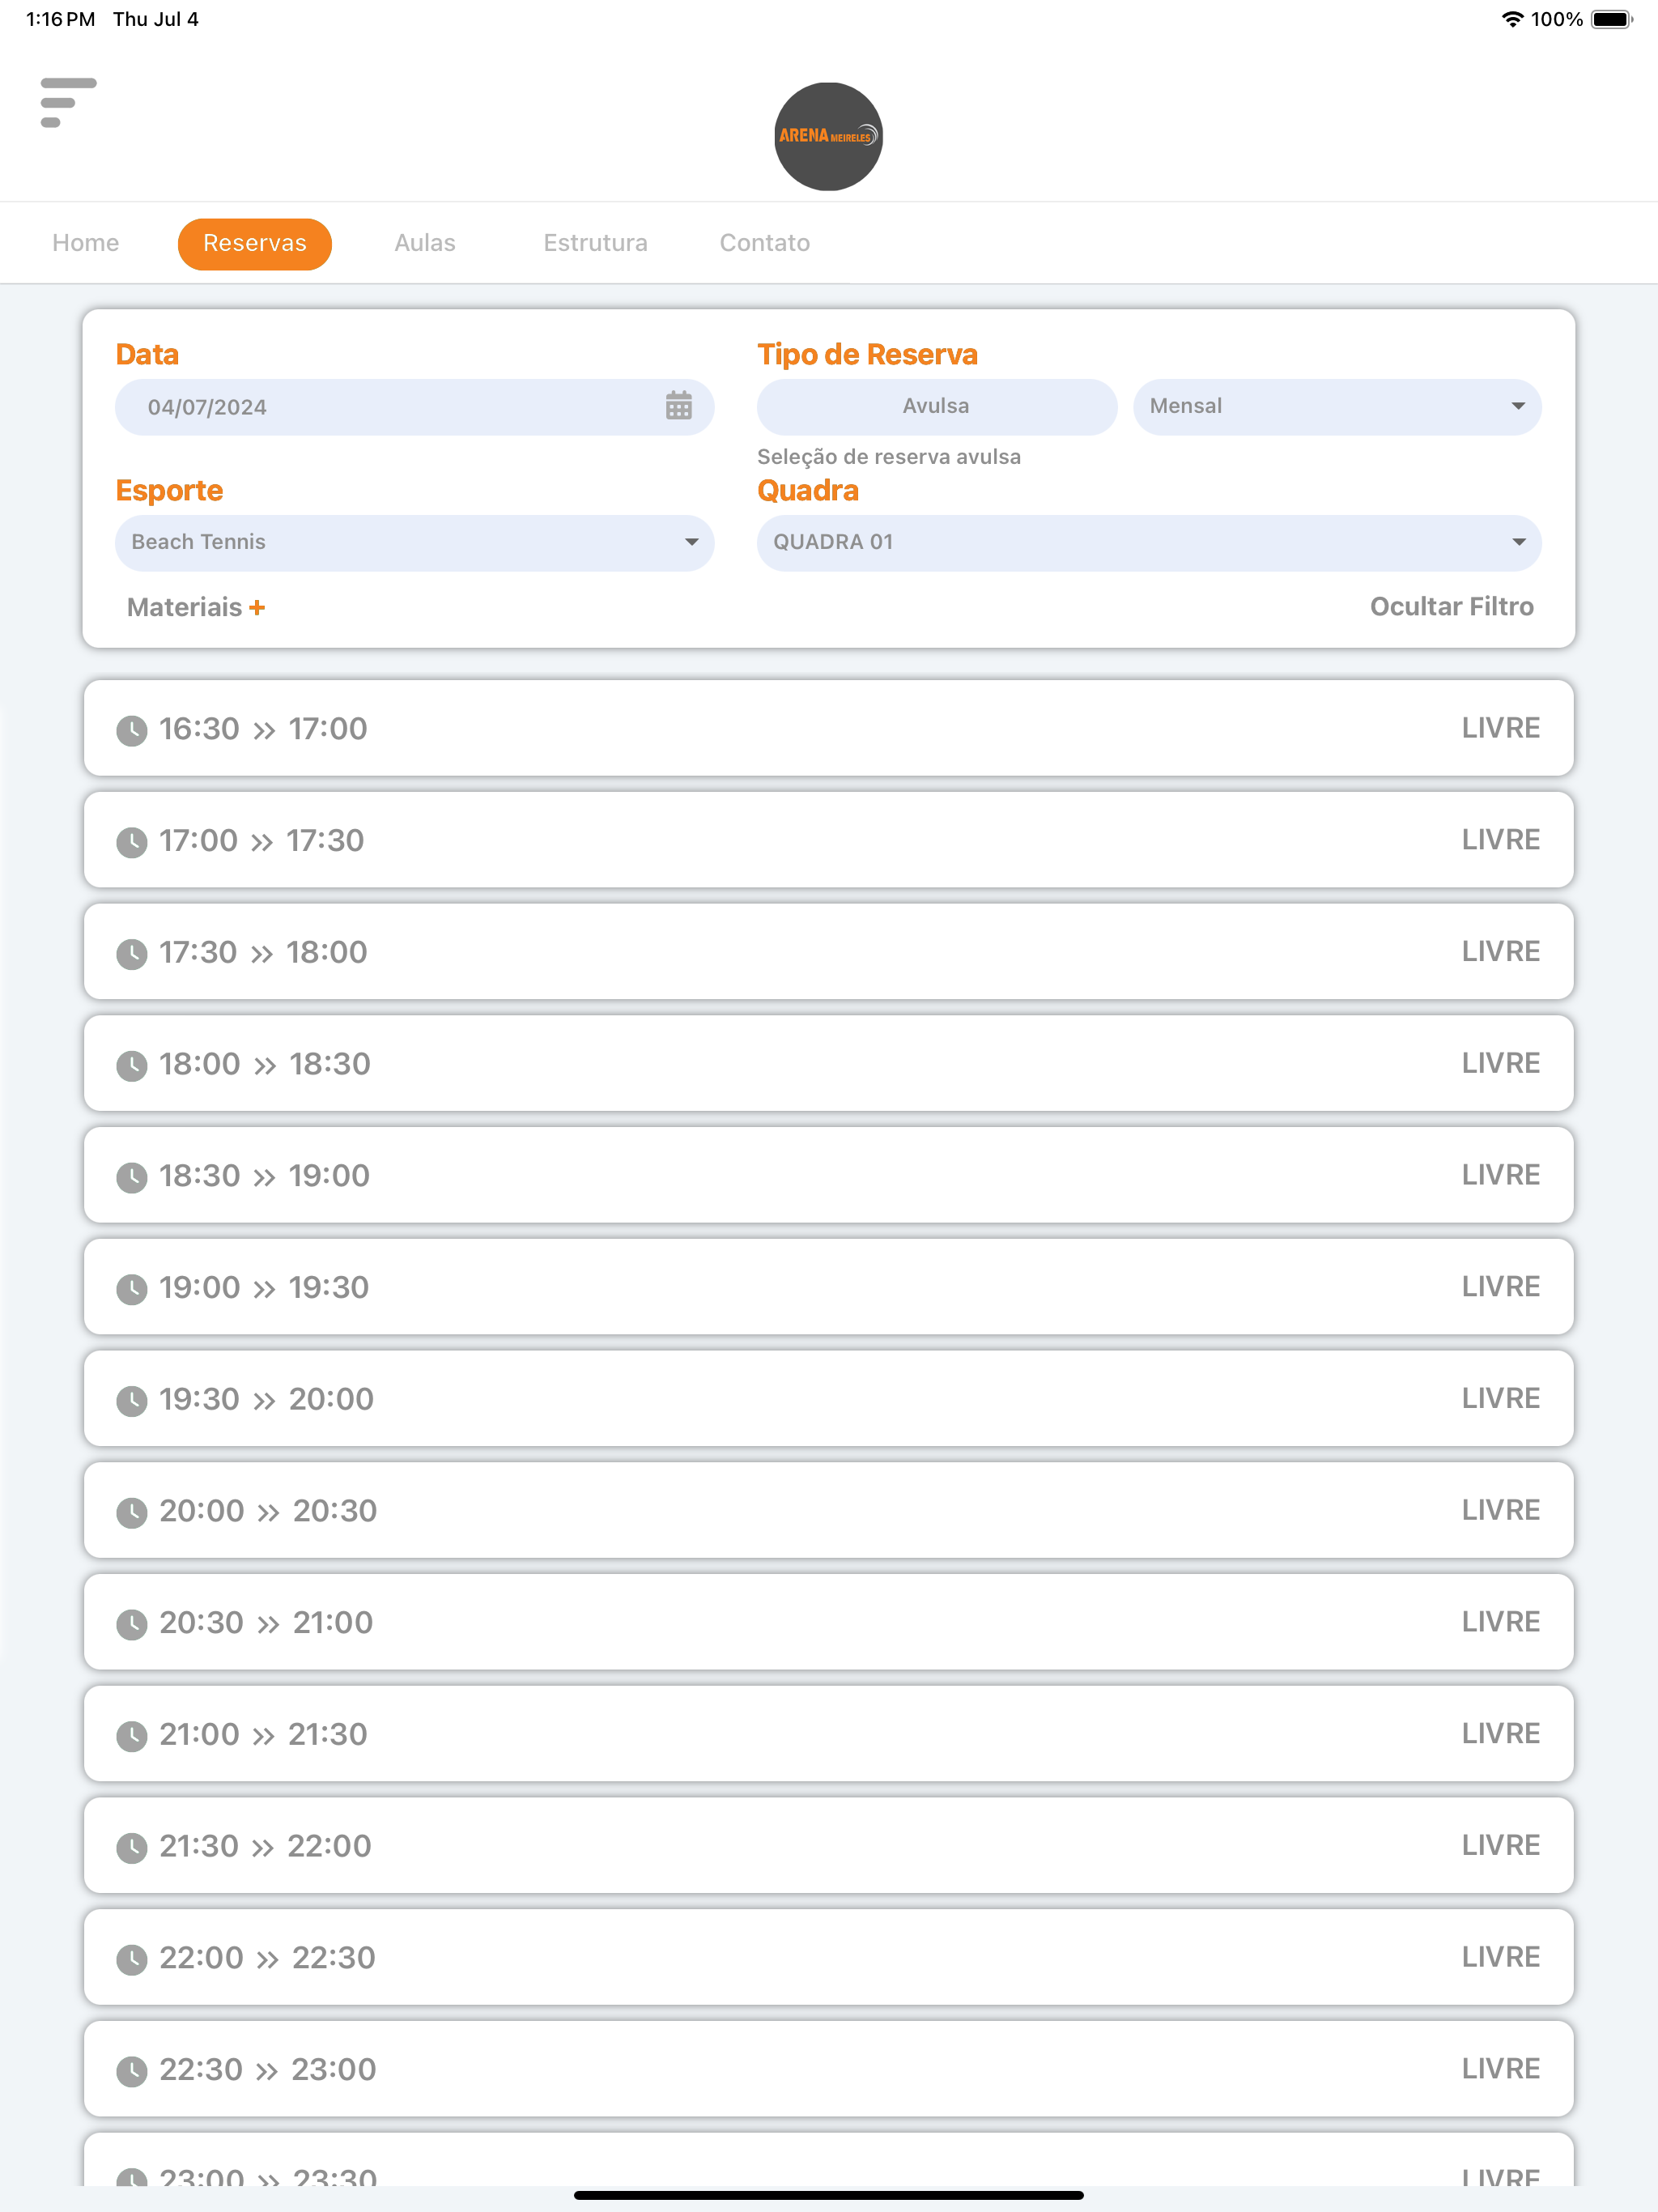Choose the 19:30 » 20:00 time slot

click(x=828, y=1398)
